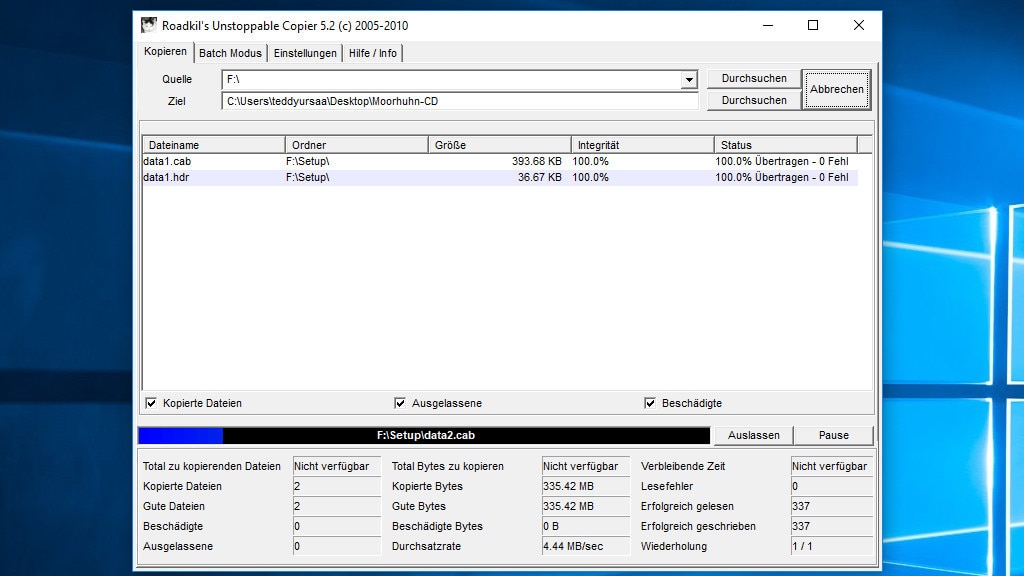Click into the Quelle path field
The height and width of the screenshot is (576, 1024).
[452, 80]
